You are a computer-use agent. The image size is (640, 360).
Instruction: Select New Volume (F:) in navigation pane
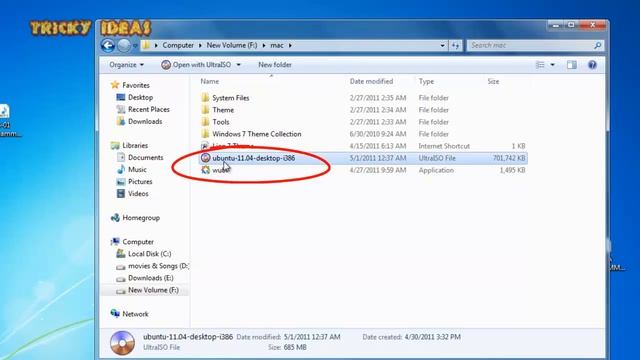point(153,290)
